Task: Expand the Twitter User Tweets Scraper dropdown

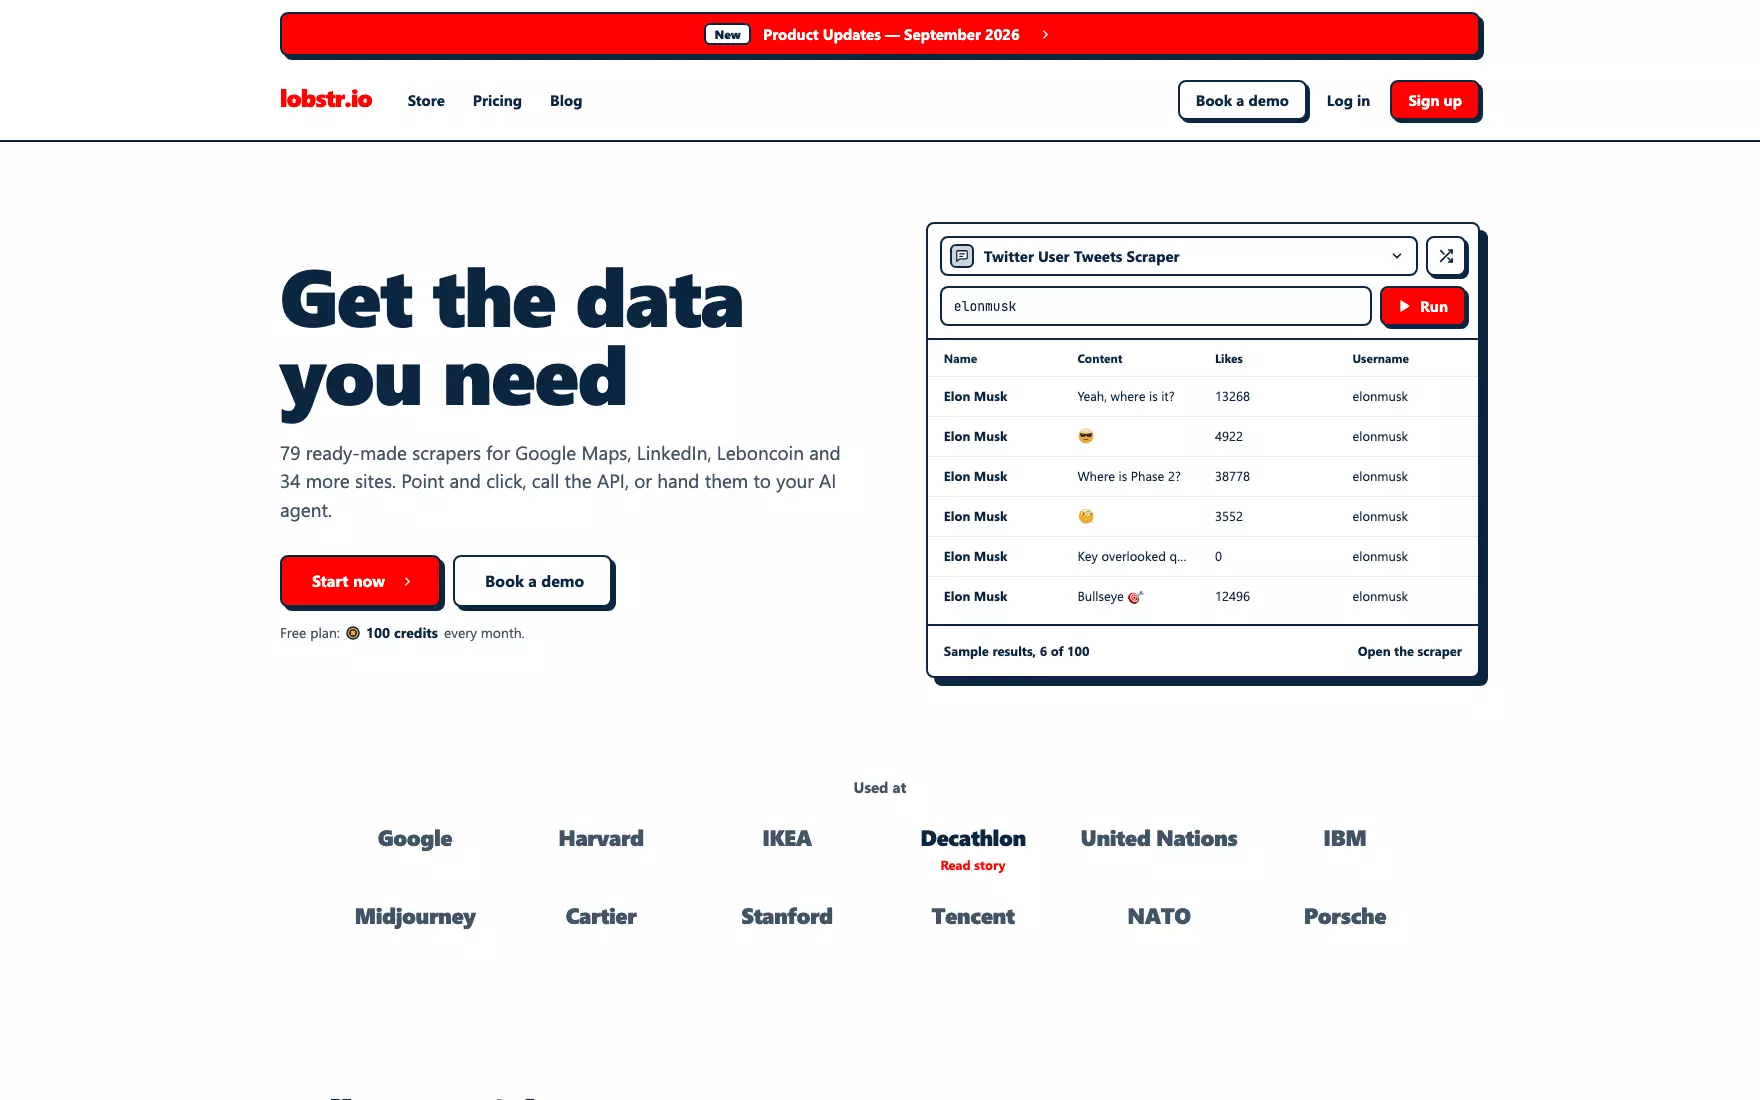Action: point(1179,256)
